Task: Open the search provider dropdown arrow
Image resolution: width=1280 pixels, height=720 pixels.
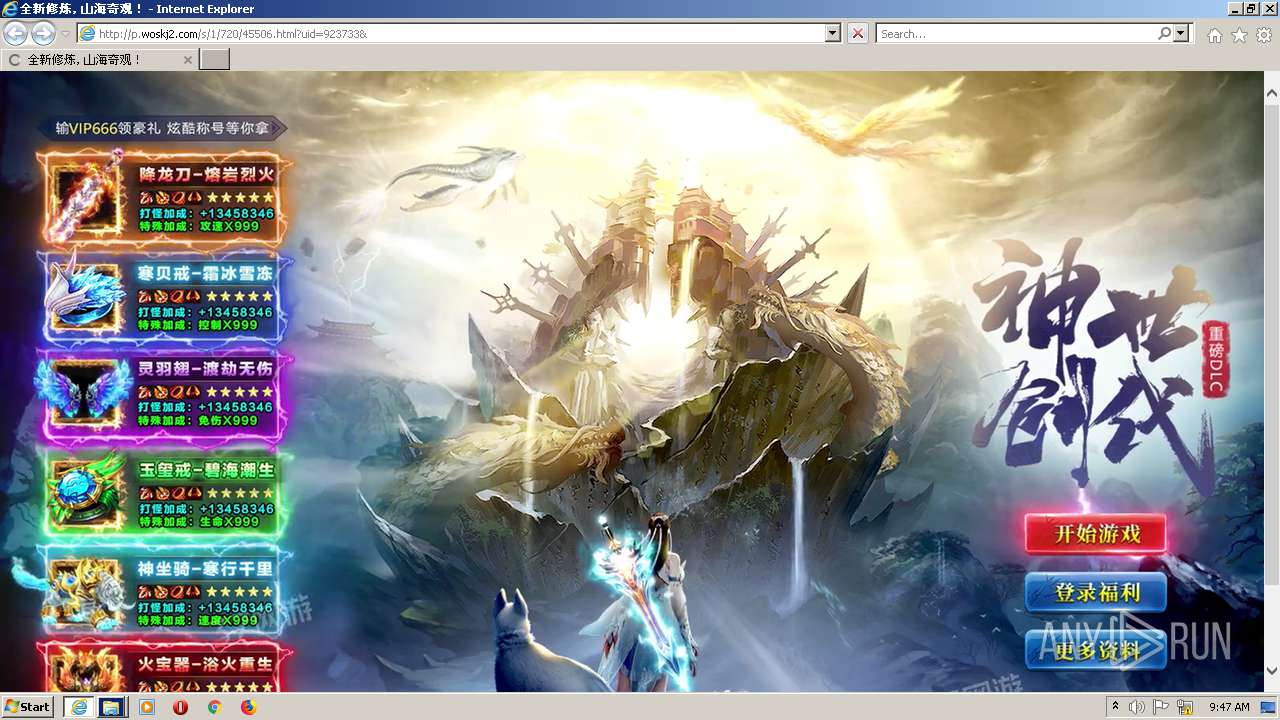Action: click(x=1182, y=34)
